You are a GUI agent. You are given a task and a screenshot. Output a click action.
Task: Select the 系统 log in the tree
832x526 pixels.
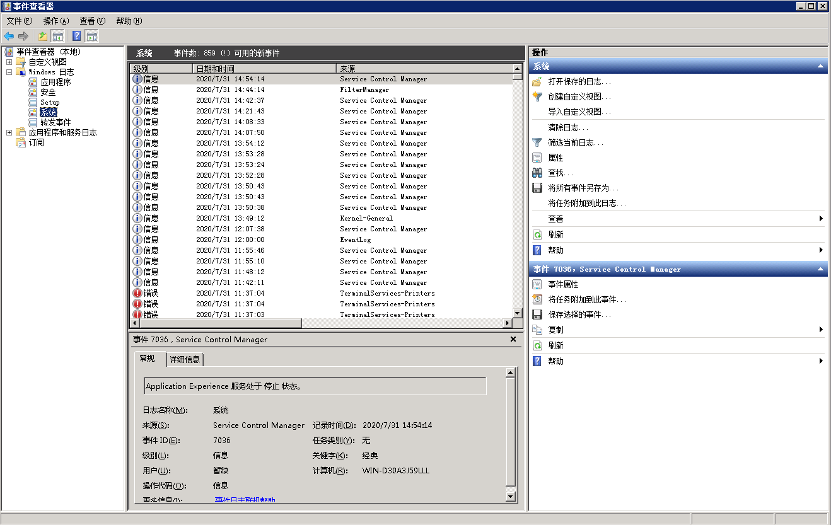(48, 113)
